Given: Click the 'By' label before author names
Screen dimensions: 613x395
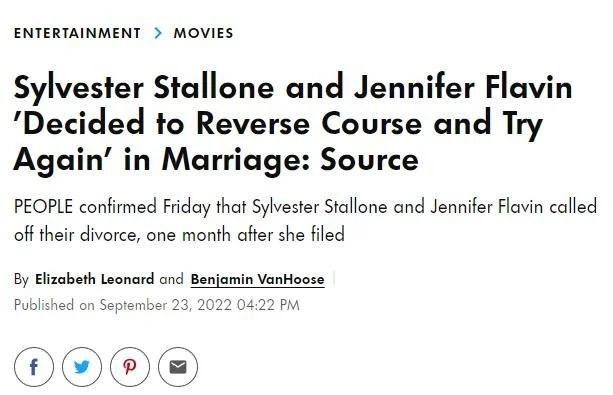Looking at the screenshot, I should pyautogui.click(x=22, y=280).
